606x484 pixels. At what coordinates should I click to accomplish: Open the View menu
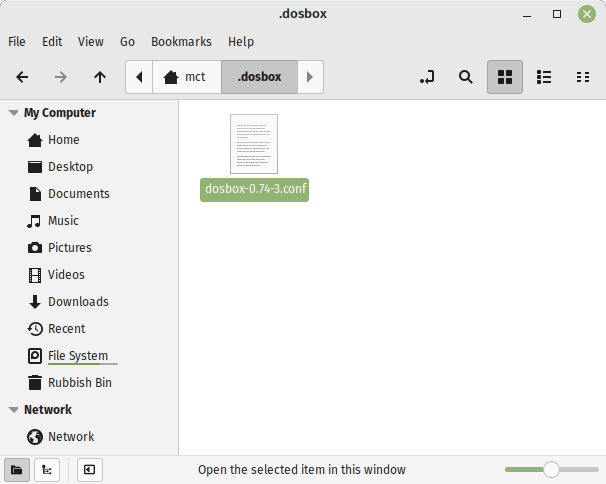pos(91,41)
